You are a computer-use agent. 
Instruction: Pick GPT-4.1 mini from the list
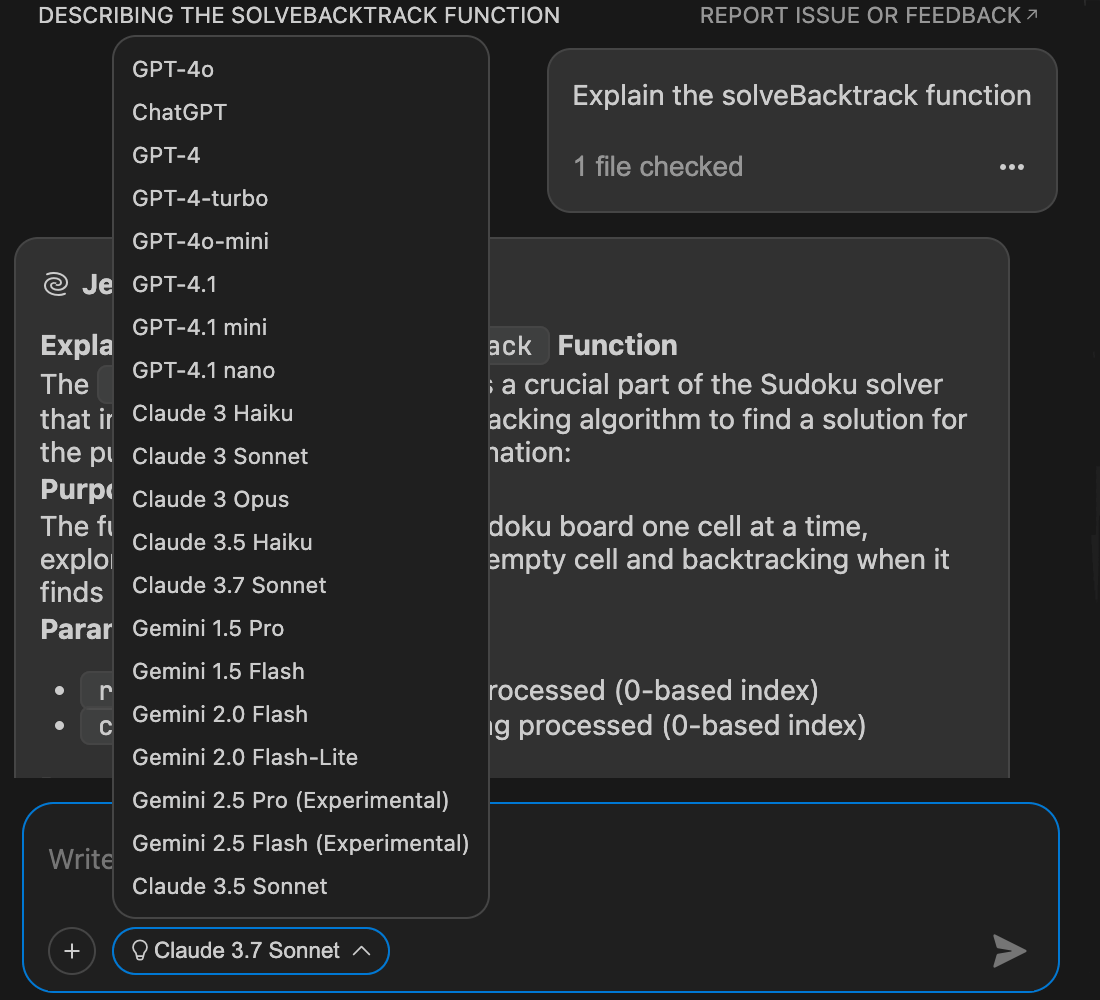[x=200, y=327]
